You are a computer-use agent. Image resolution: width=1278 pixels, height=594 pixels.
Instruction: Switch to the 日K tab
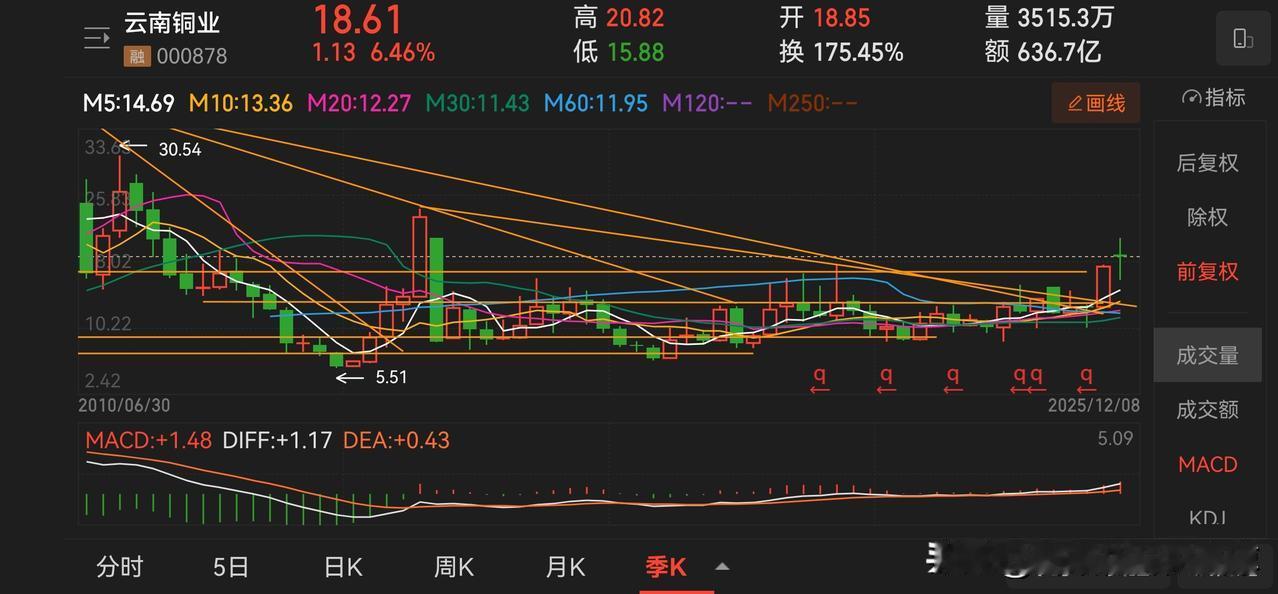coord(343,567)
